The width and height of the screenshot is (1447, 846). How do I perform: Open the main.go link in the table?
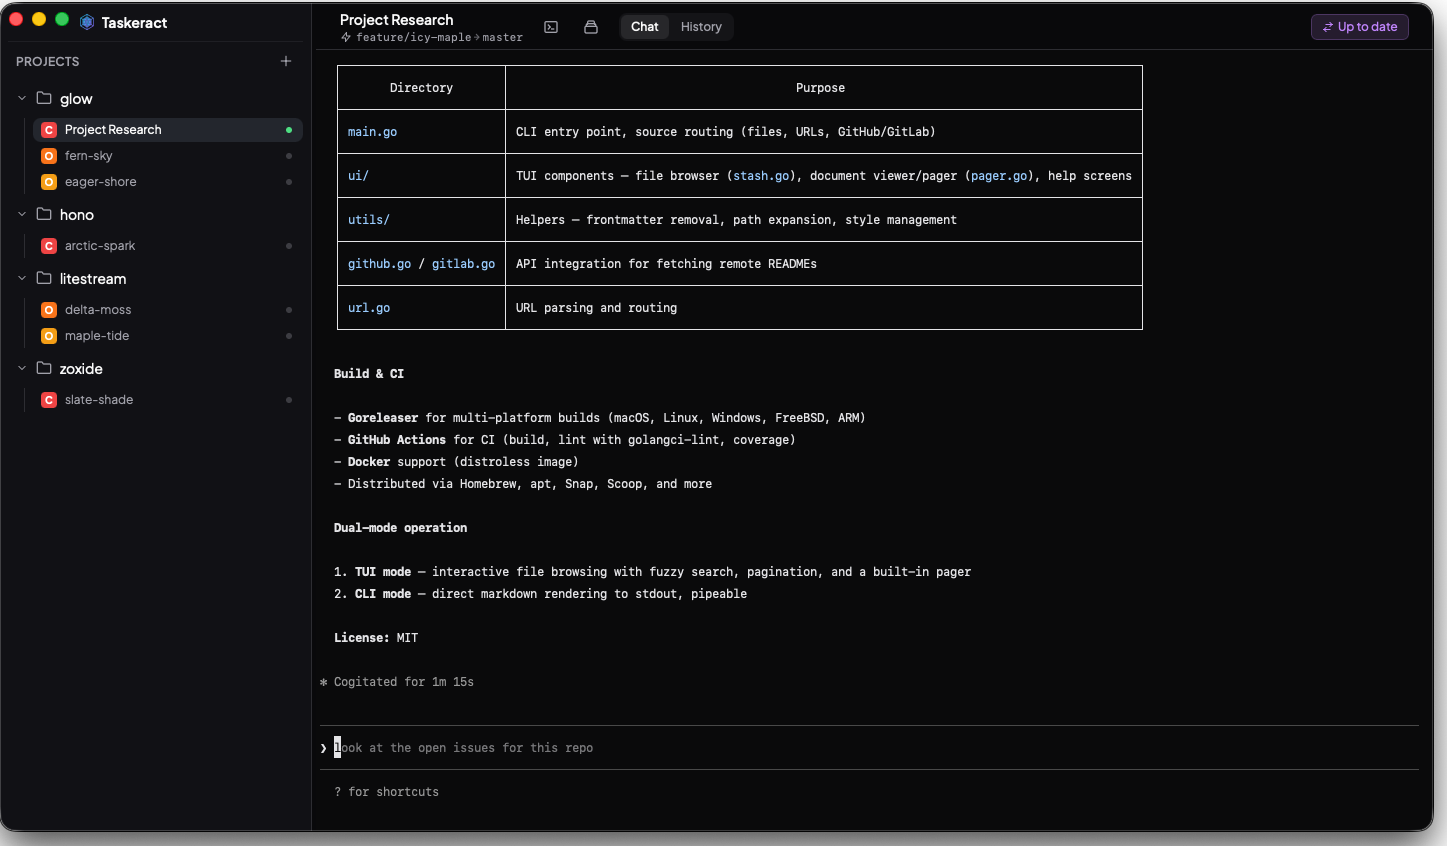(x=371, y=131)
